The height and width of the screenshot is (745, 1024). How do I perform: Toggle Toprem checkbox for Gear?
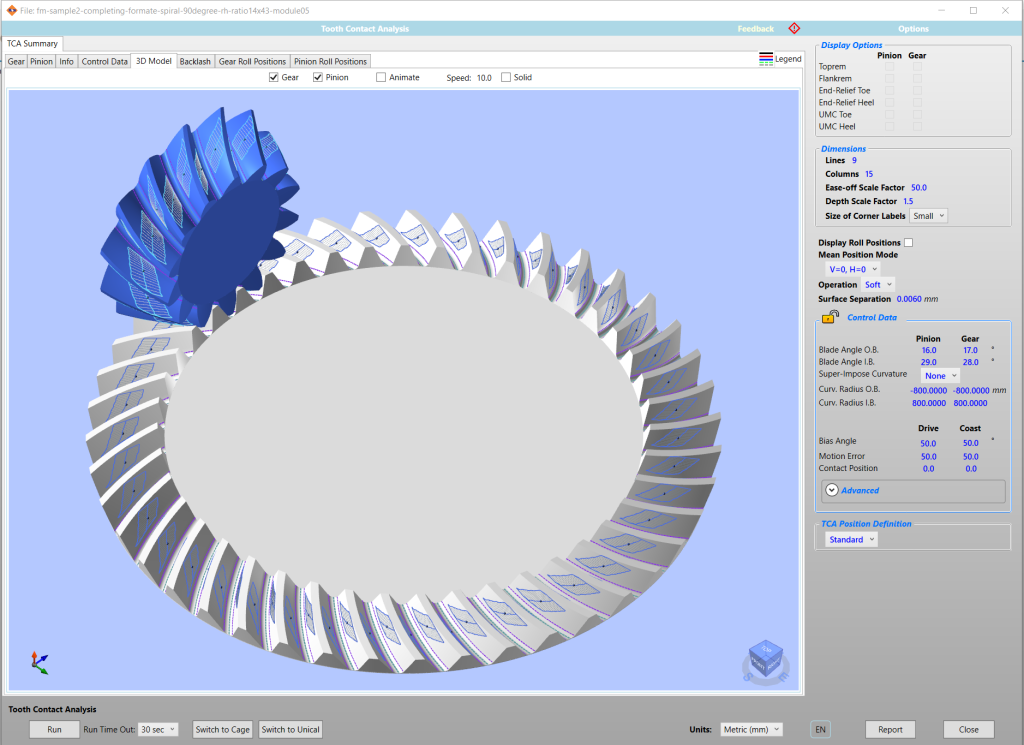click(918, 67)
